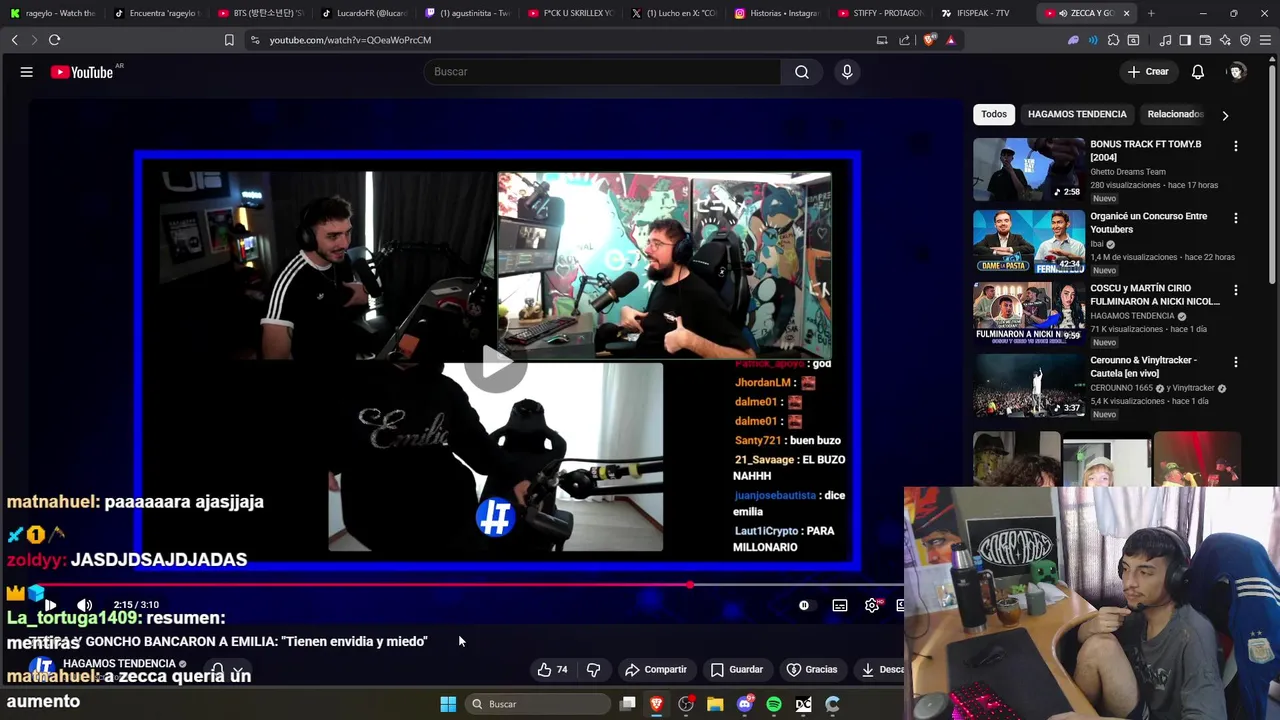Open COSCU Y MARTÍN CIRIO video title
Screen dimensions: 1280x720
coord(1154,294)
